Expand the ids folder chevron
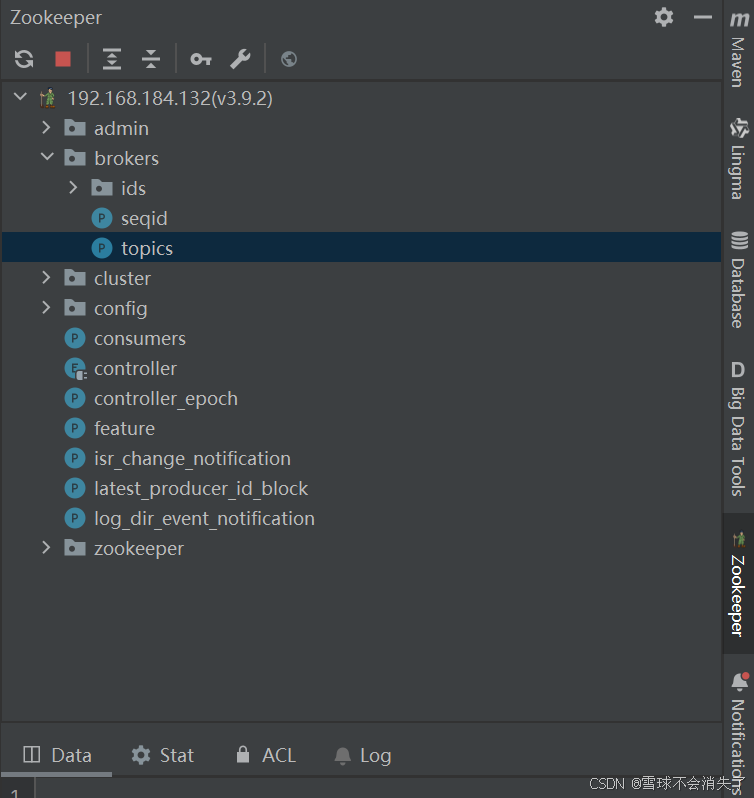Image resolution: width=754 pixels, height=798 pixels. 73,187
